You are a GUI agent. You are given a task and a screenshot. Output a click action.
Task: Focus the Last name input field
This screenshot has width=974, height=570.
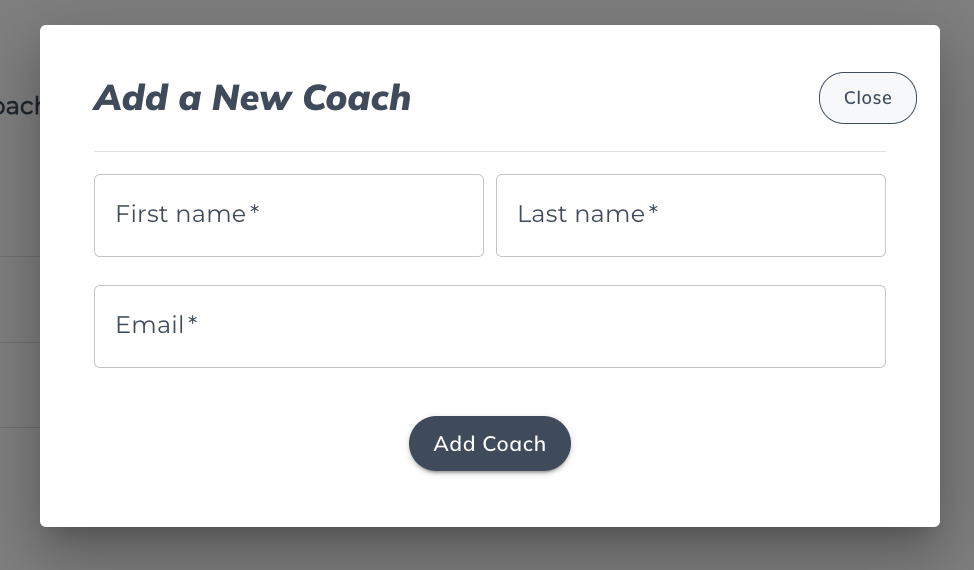pyautogui.click(x=690, y=215)
